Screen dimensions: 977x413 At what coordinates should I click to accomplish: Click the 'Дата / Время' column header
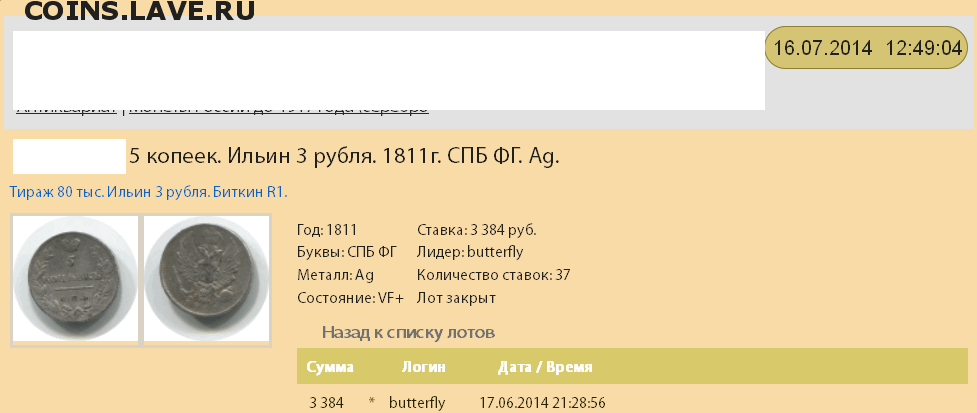pos(545,367)
